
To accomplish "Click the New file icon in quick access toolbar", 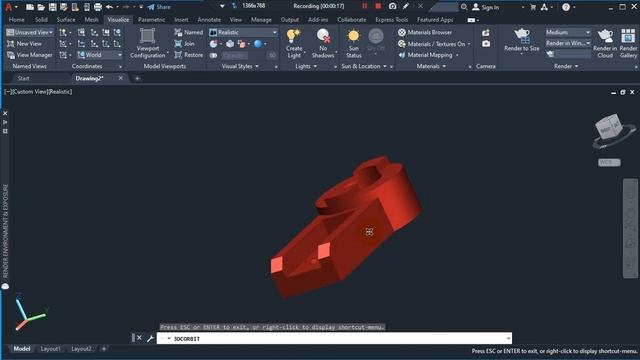I will (29, 7).
